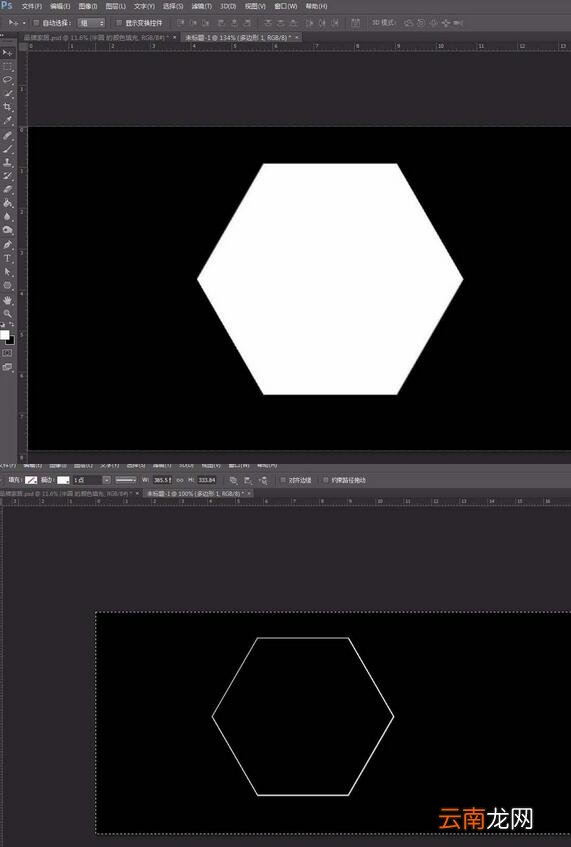Screen dimensions: 571x847
Task: Select the Hand tool
Action: [7, 300]
